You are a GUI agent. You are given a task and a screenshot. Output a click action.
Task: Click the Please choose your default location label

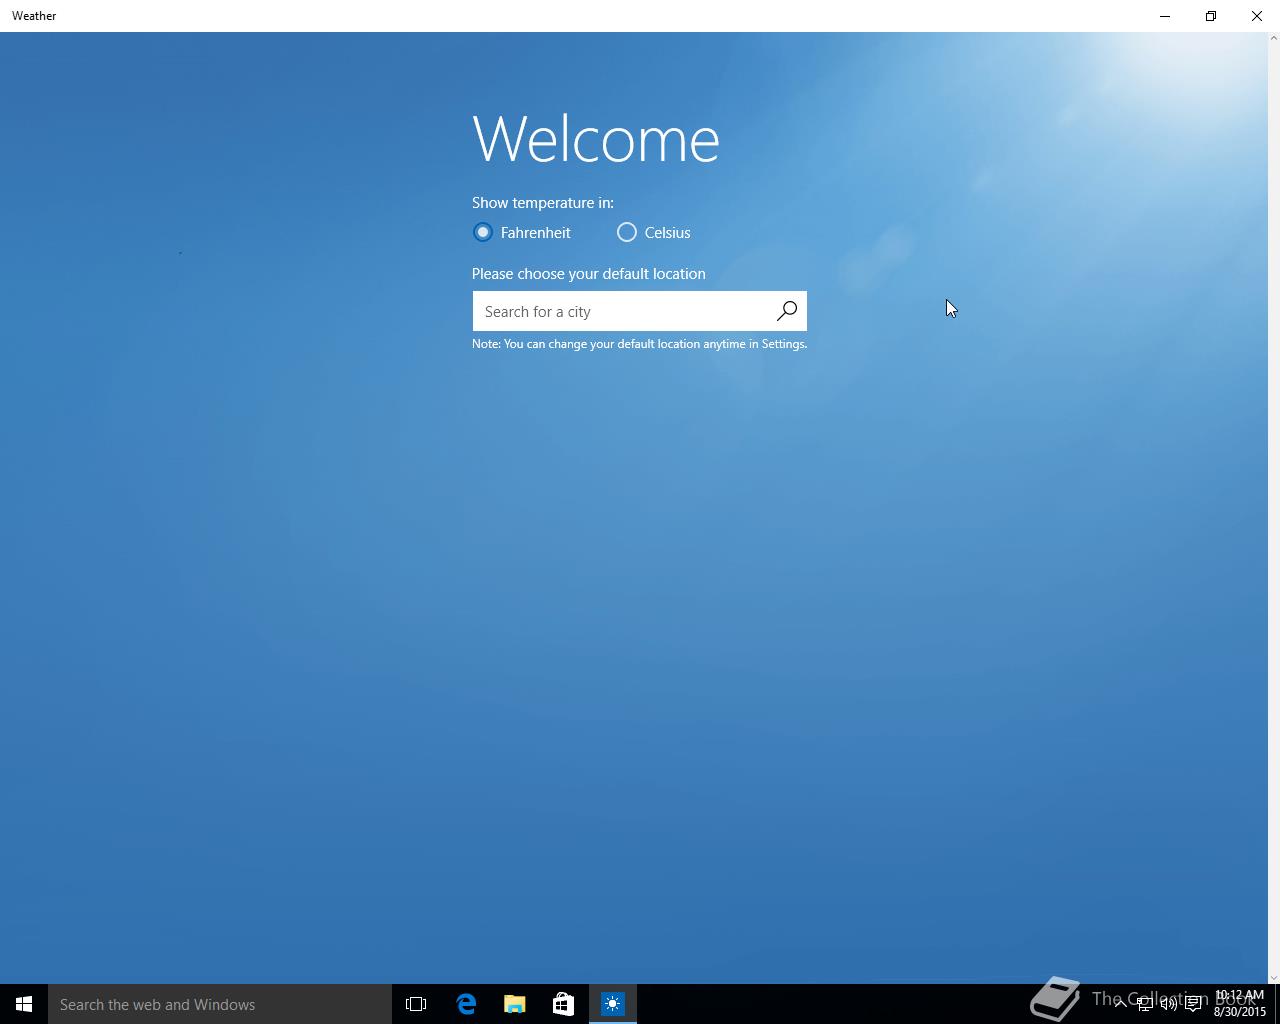click(589, 274)
